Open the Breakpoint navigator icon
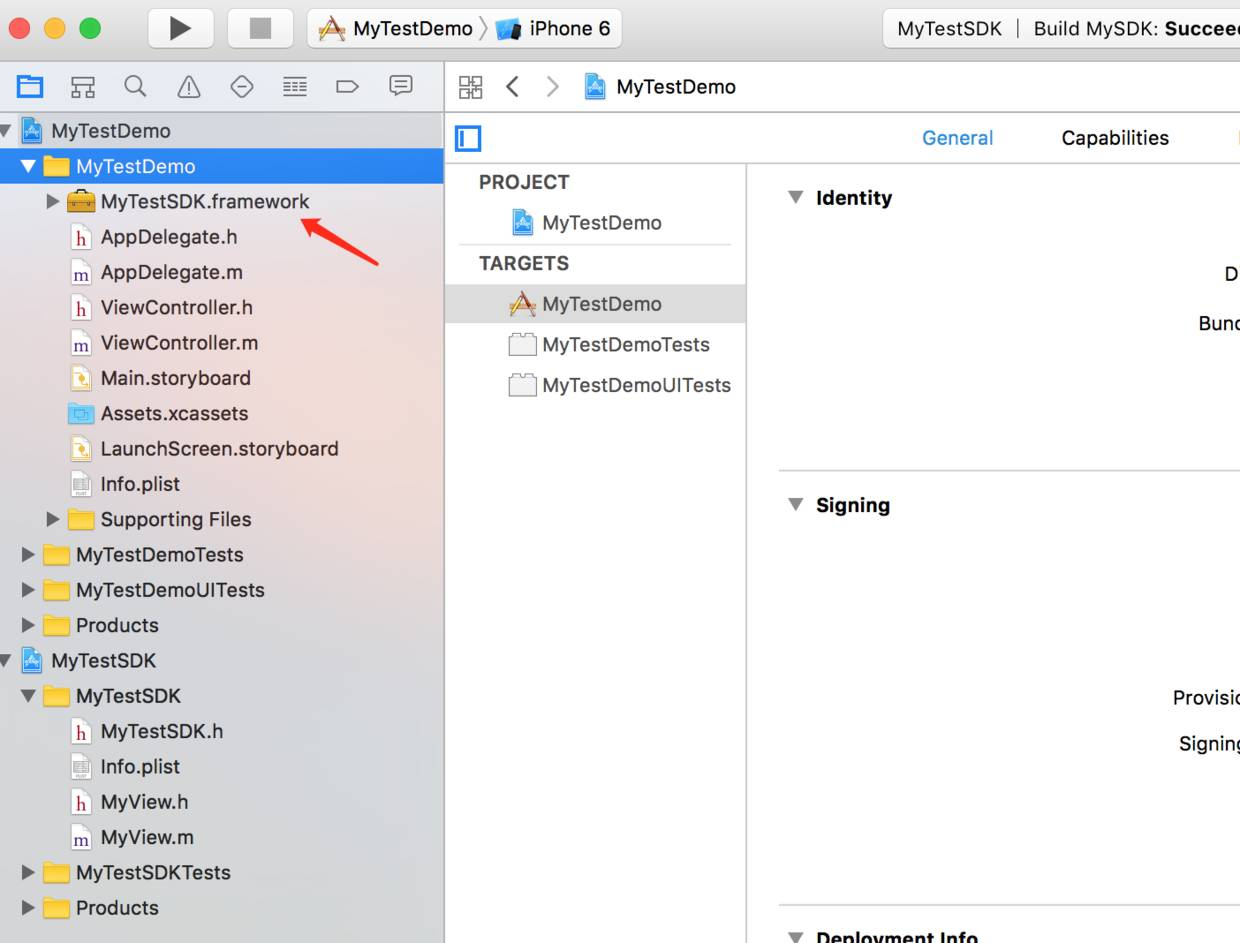This screenshot has height=943, width=1240. [347, 87]
